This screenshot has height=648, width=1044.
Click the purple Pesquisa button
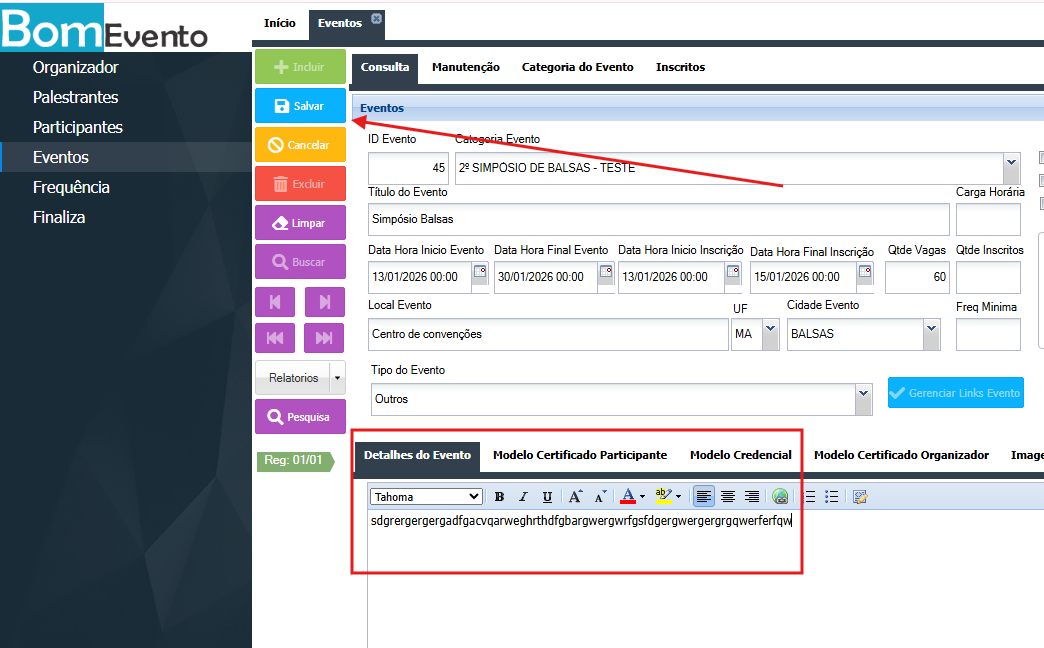pyautogui.click(x=300, y=417)
